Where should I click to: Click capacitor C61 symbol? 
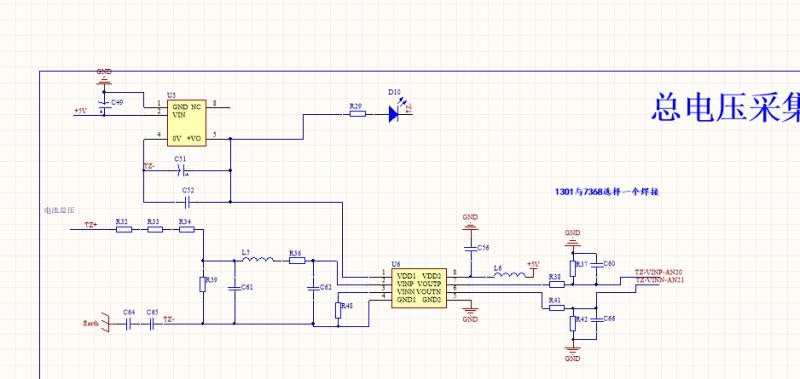[x=235, y=288]
